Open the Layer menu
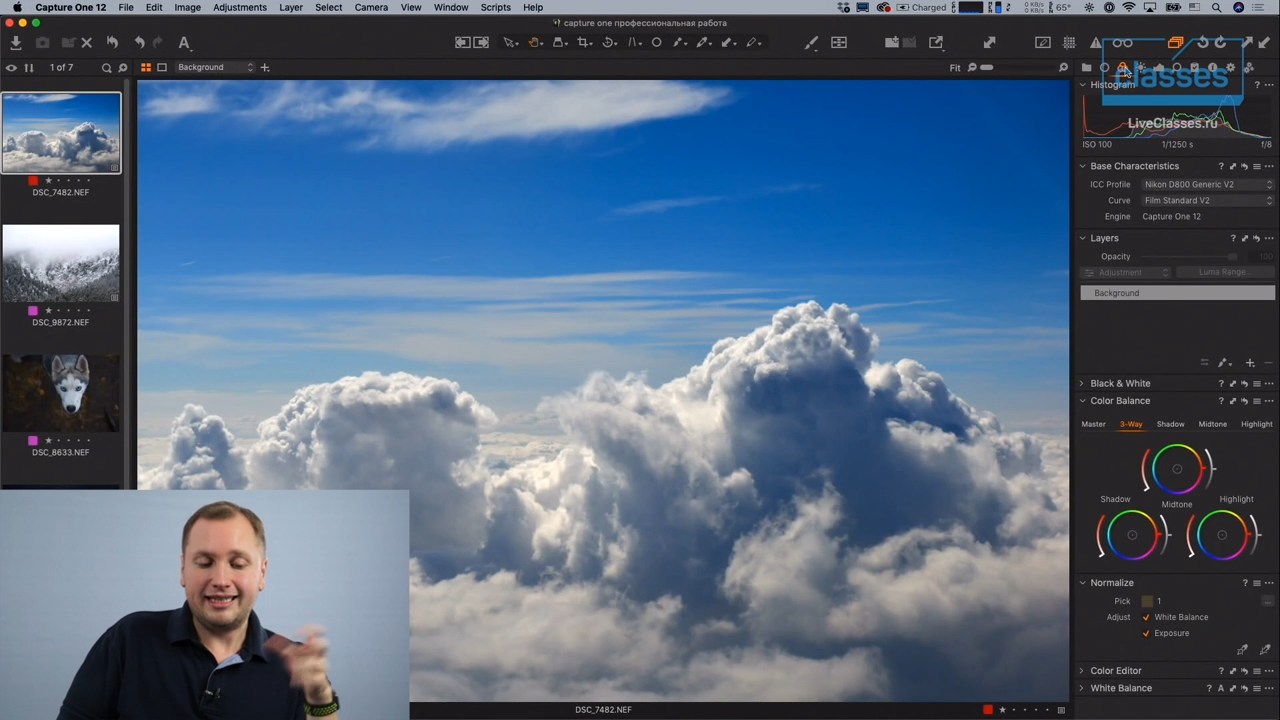Screen dimensions: 1280x720 291,7
